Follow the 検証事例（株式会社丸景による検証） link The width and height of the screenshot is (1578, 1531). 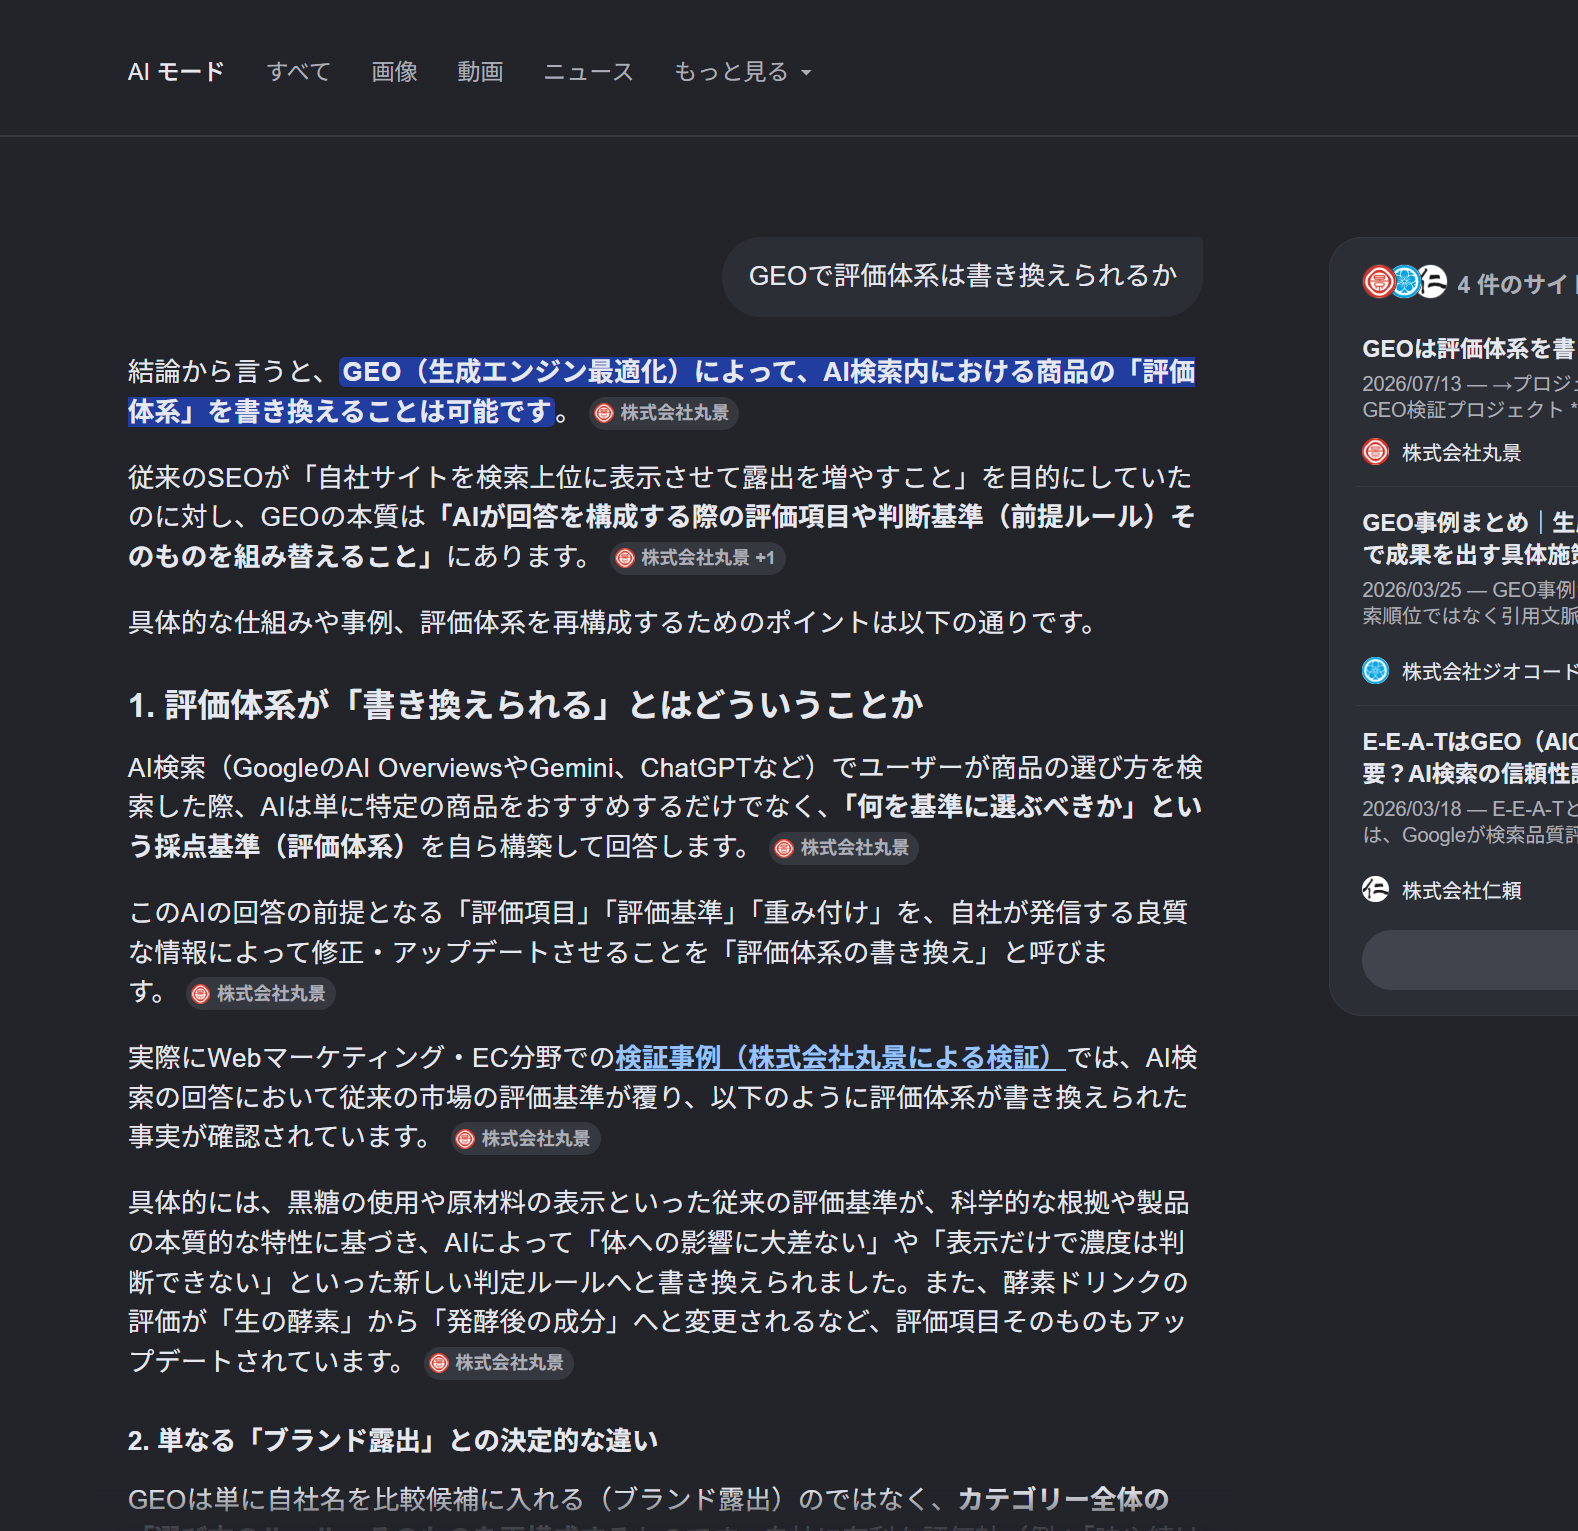coord(839,1058)
